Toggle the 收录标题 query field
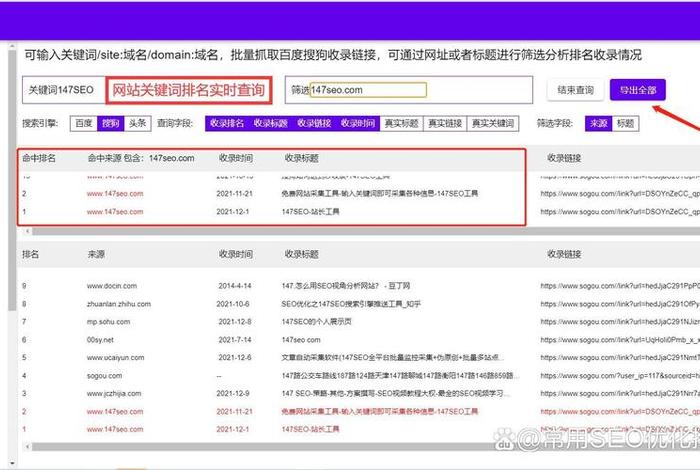 pos(271,123)
